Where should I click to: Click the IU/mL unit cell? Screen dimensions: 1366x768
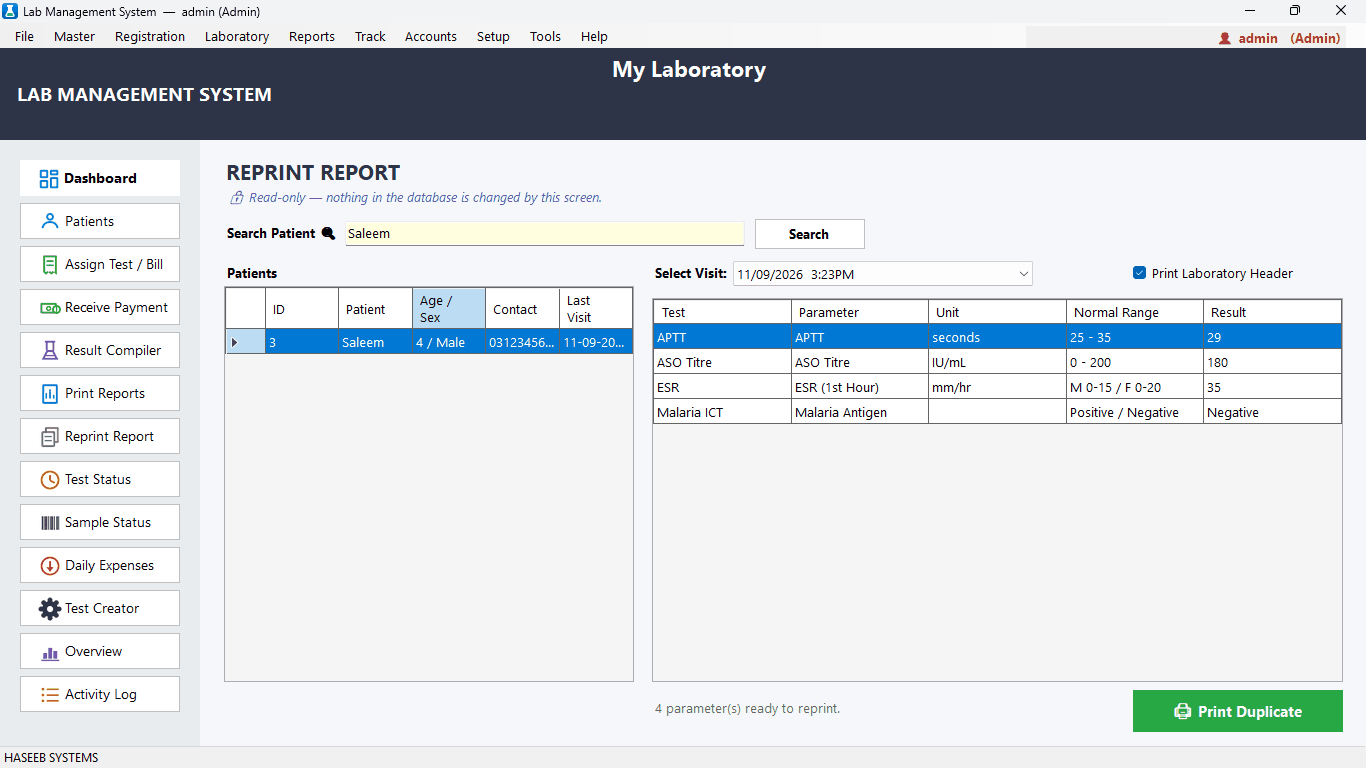[x=997, y=362]
